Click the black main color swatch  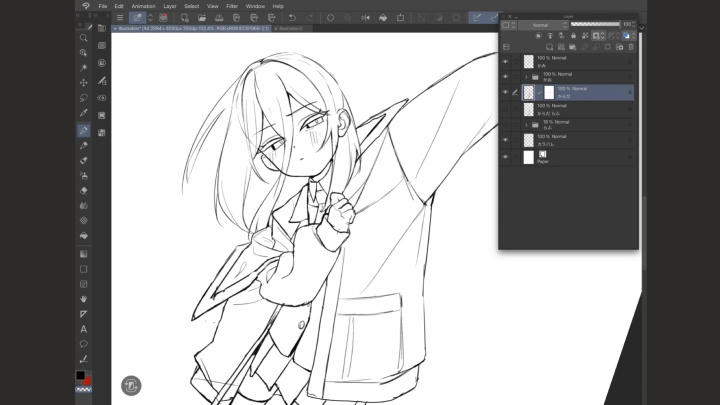[81, 376]
